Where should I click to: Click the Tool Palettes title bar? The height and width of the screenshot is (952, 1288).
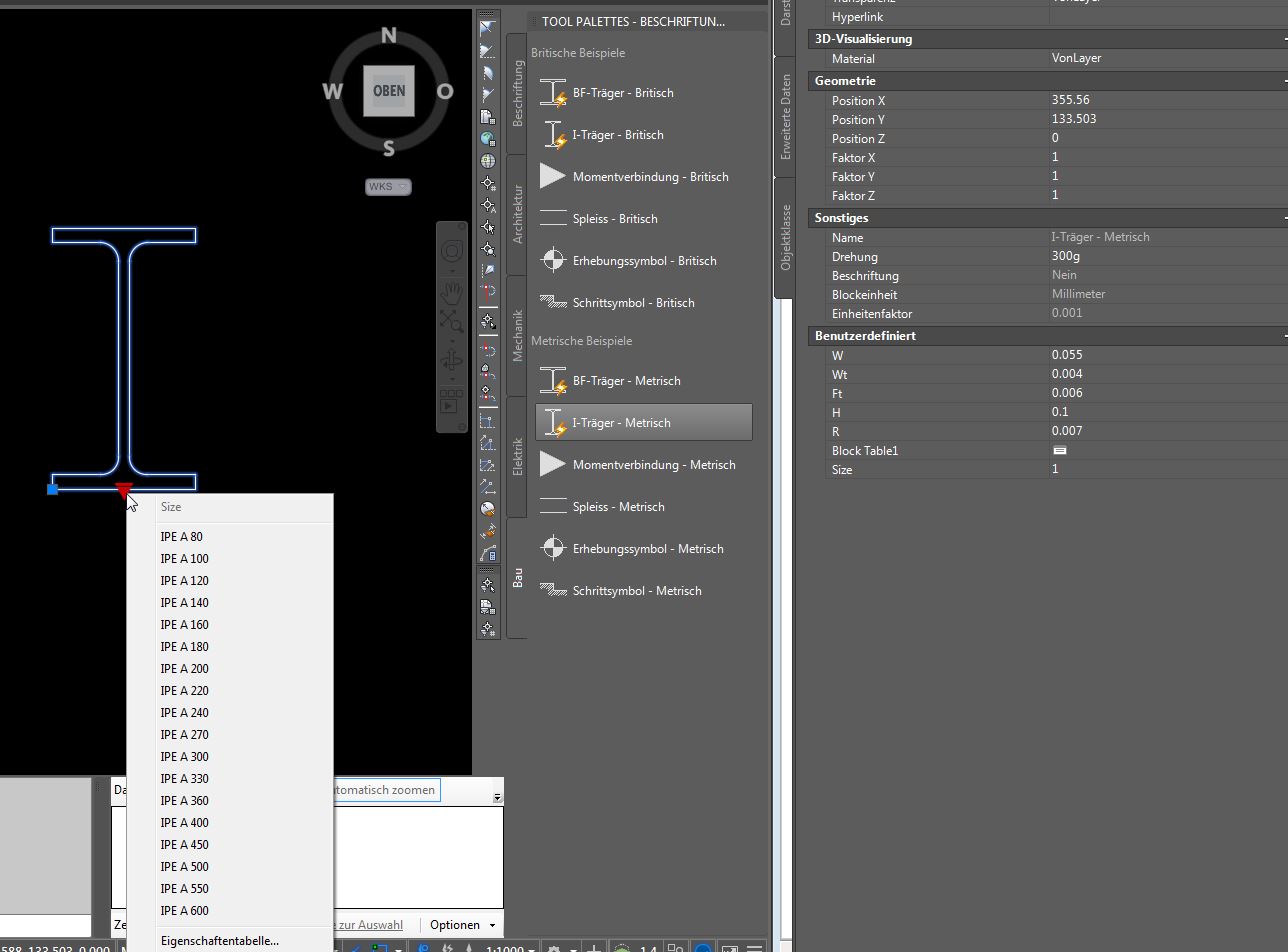pyautogui.click(x=648, y=21)
